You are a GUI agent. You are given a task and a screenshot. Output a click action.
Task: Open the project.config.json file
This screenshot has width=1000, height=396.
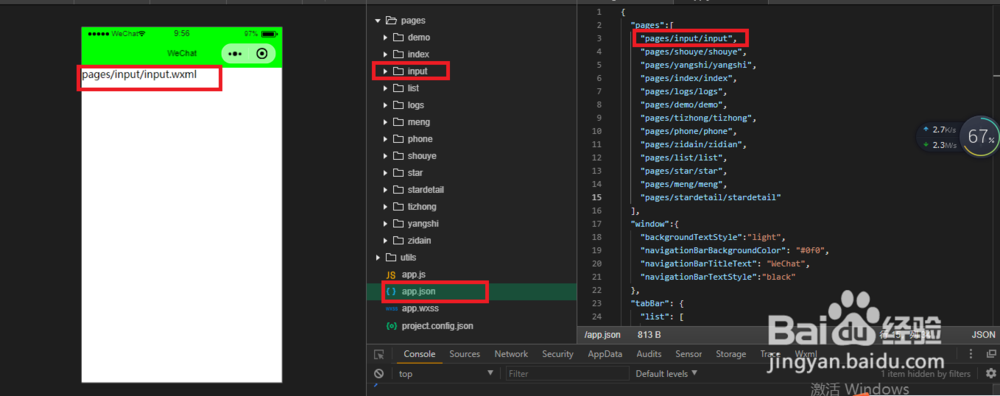437,326
